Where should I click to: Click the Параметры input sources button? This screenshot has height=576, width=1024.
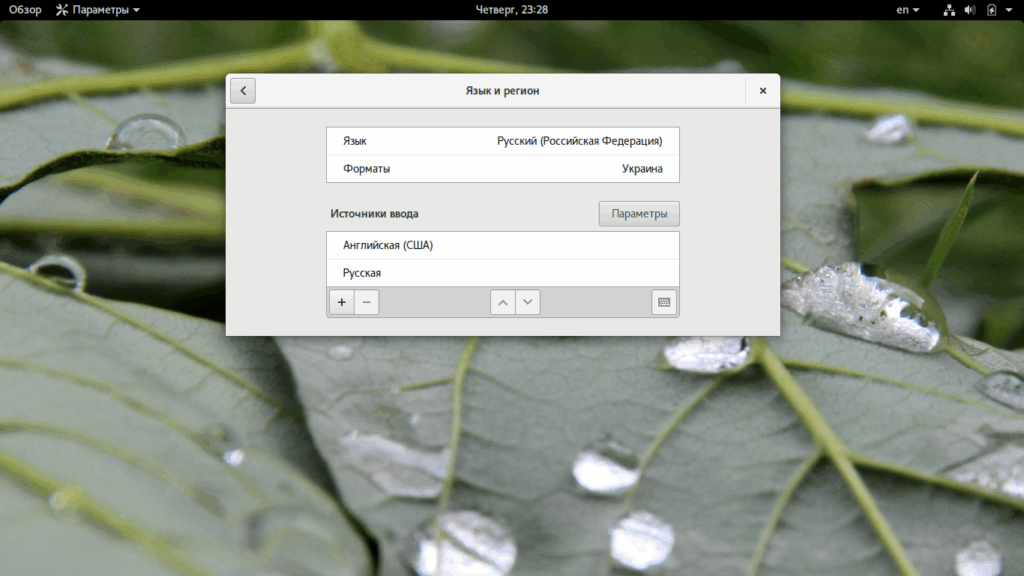coord(639,214)
